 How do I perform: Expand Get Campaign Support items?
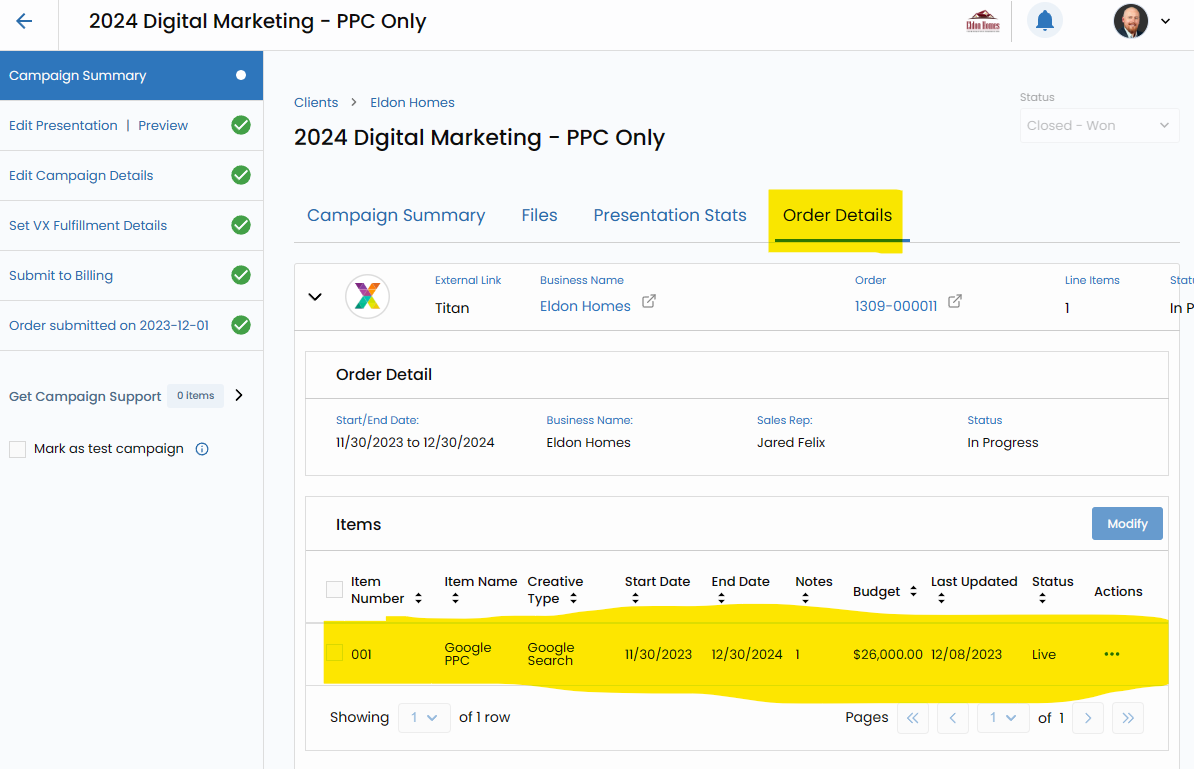click(x=239, y=395)
